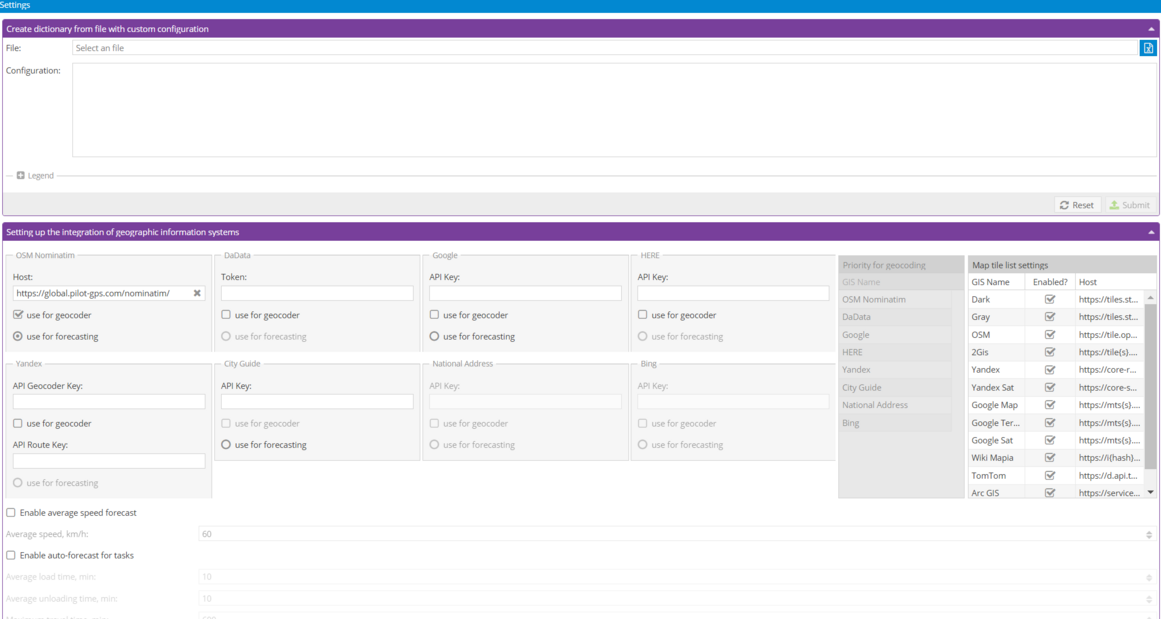The image size is (1161, 619).
Task: Click the DaData Token input field
Action: (317, 293)
